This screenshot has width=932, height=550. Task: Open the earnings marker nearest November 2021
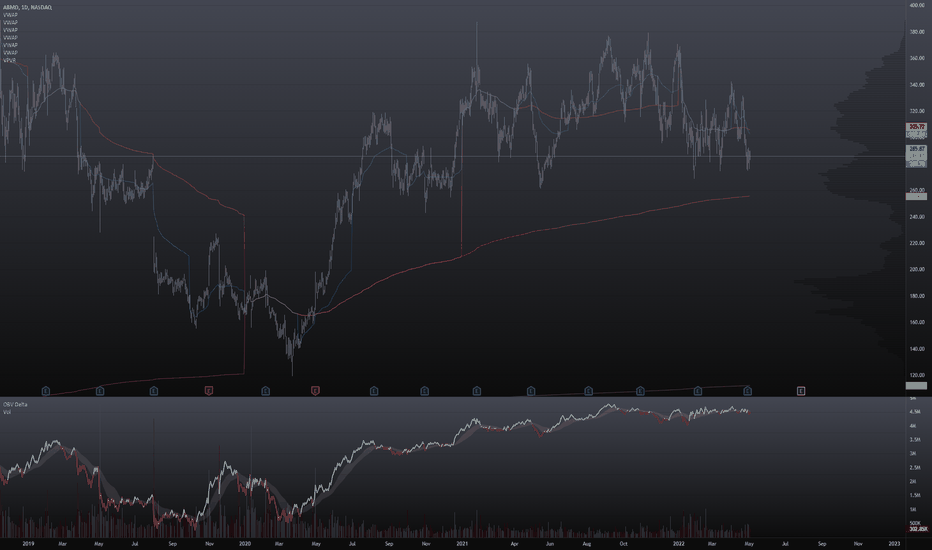pos(640,391)
